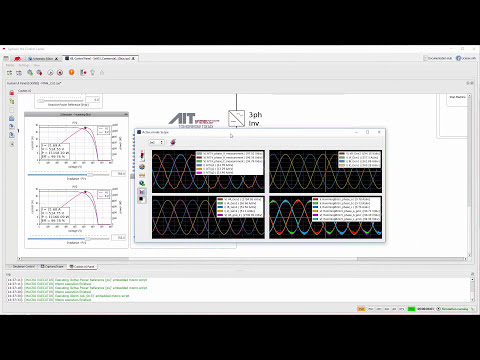Click the second toolbar icon with red mark

coord(19,72)
